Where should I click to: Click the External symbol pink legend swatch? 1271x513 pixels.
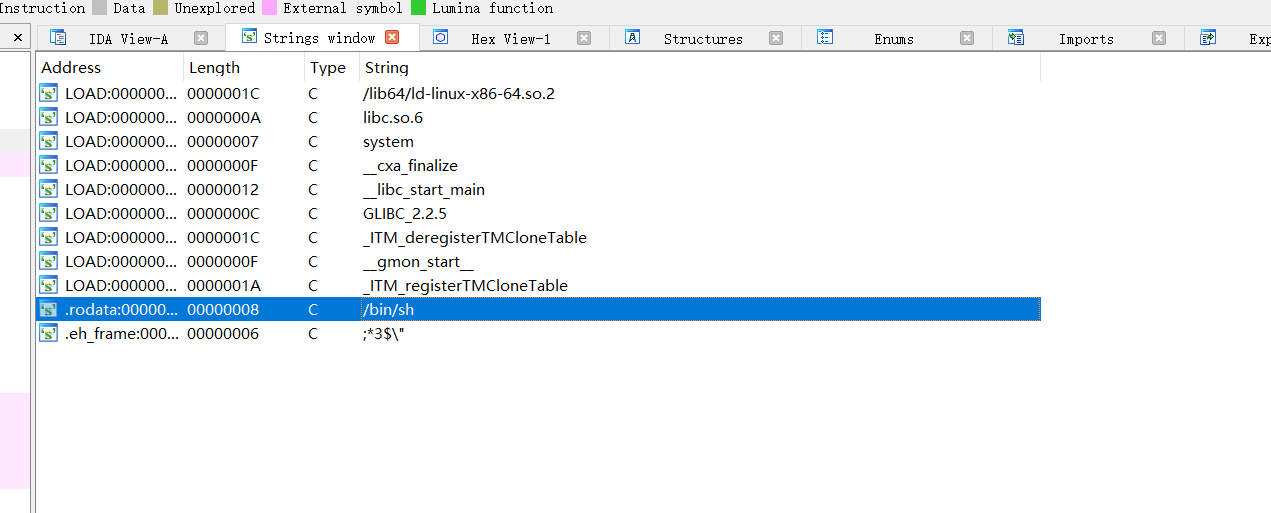(269, 8)
